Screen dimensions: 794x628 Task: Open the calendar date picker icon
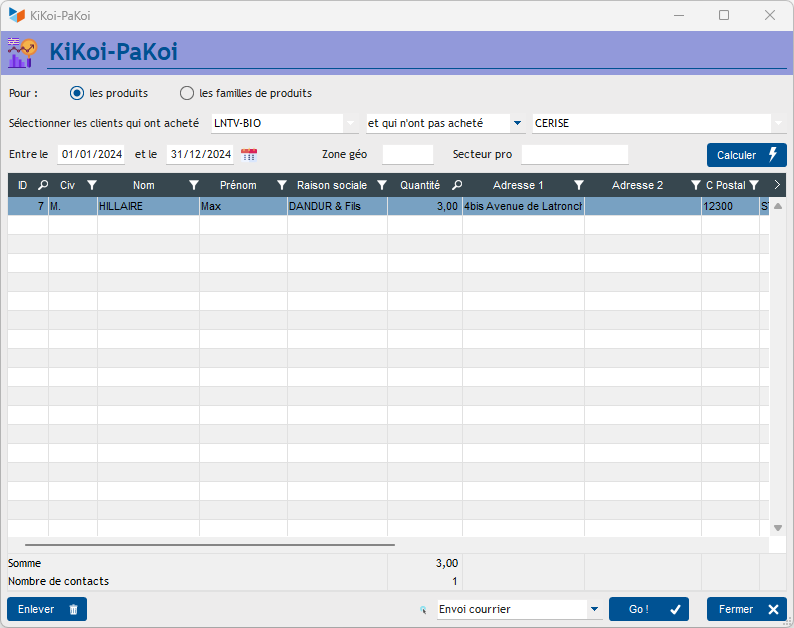[x=249, y=155]
